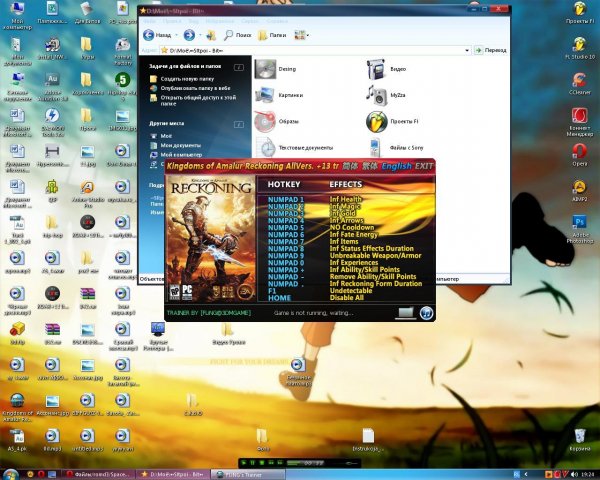
Task: Click the Inf Fate Energy effect row
Action: [x=354, y=234]
